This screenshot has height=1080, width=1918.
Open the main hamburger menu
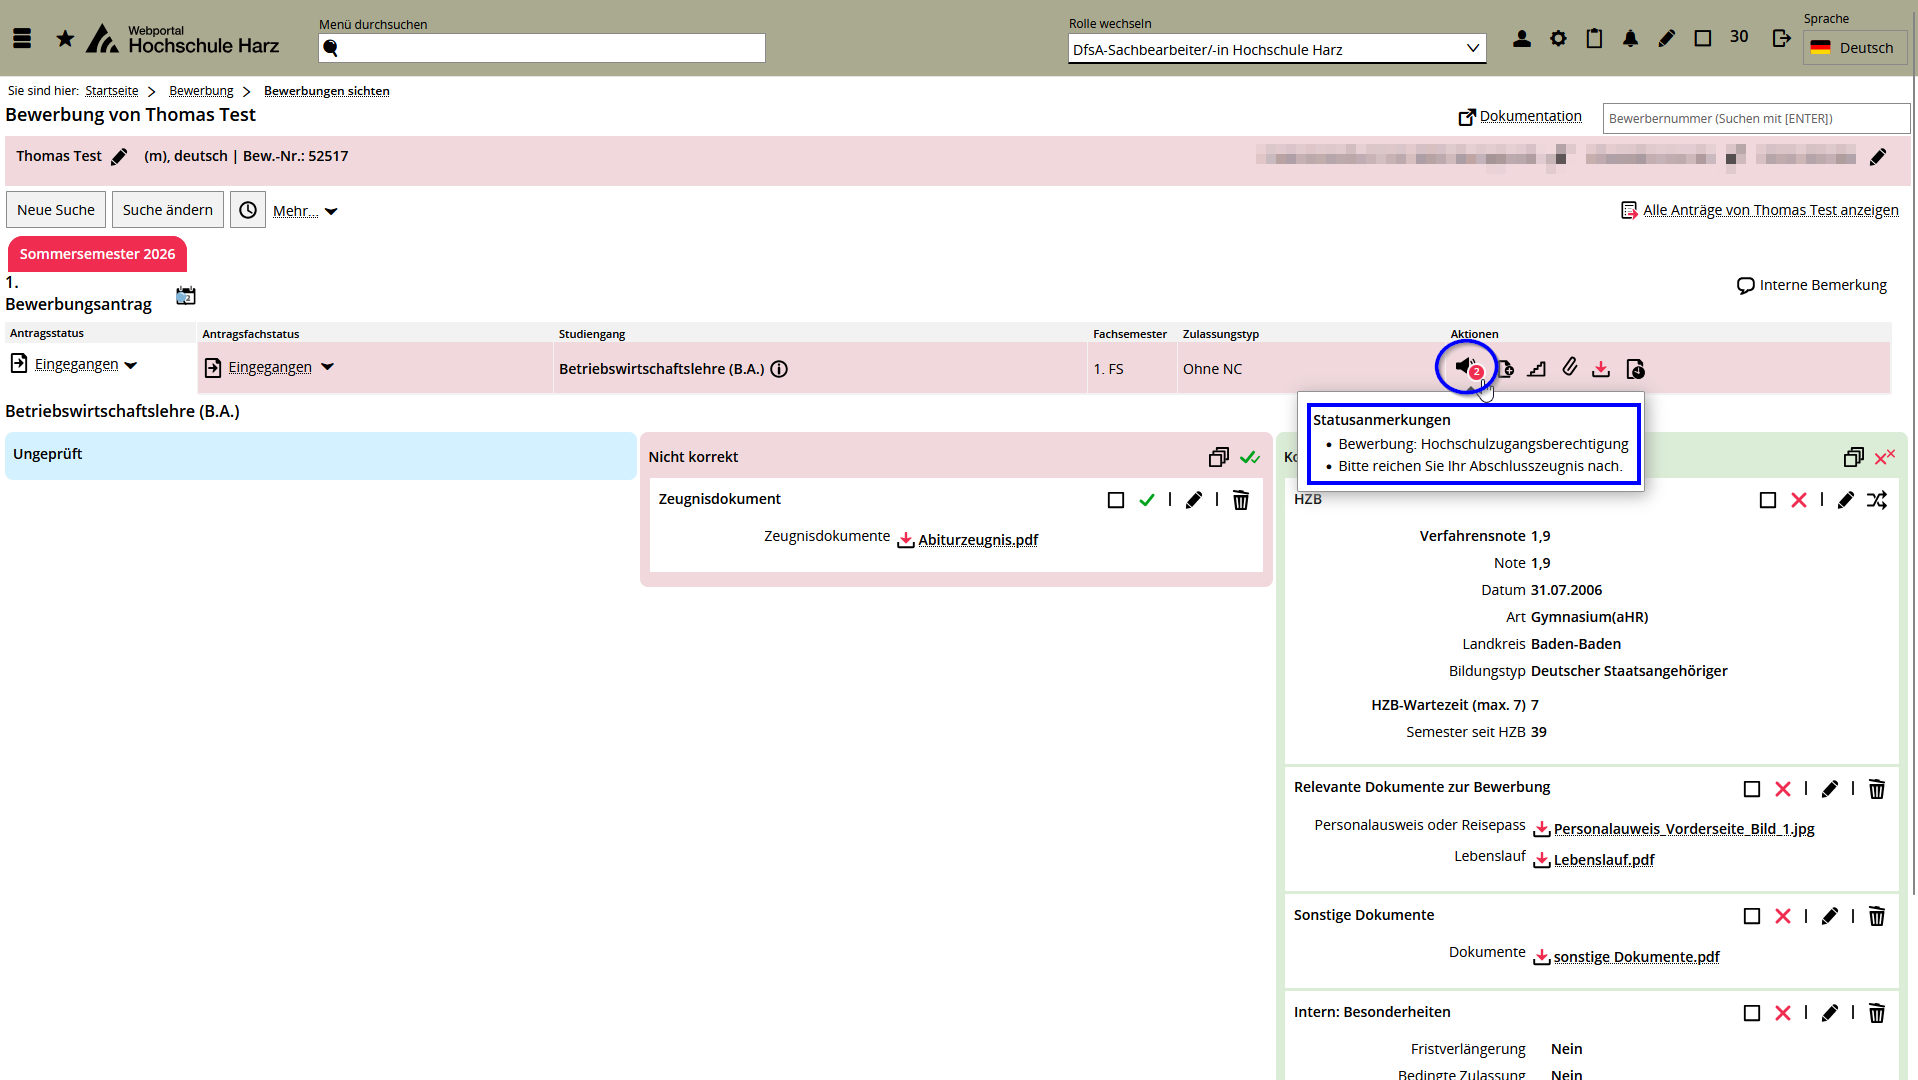[22, 39]
